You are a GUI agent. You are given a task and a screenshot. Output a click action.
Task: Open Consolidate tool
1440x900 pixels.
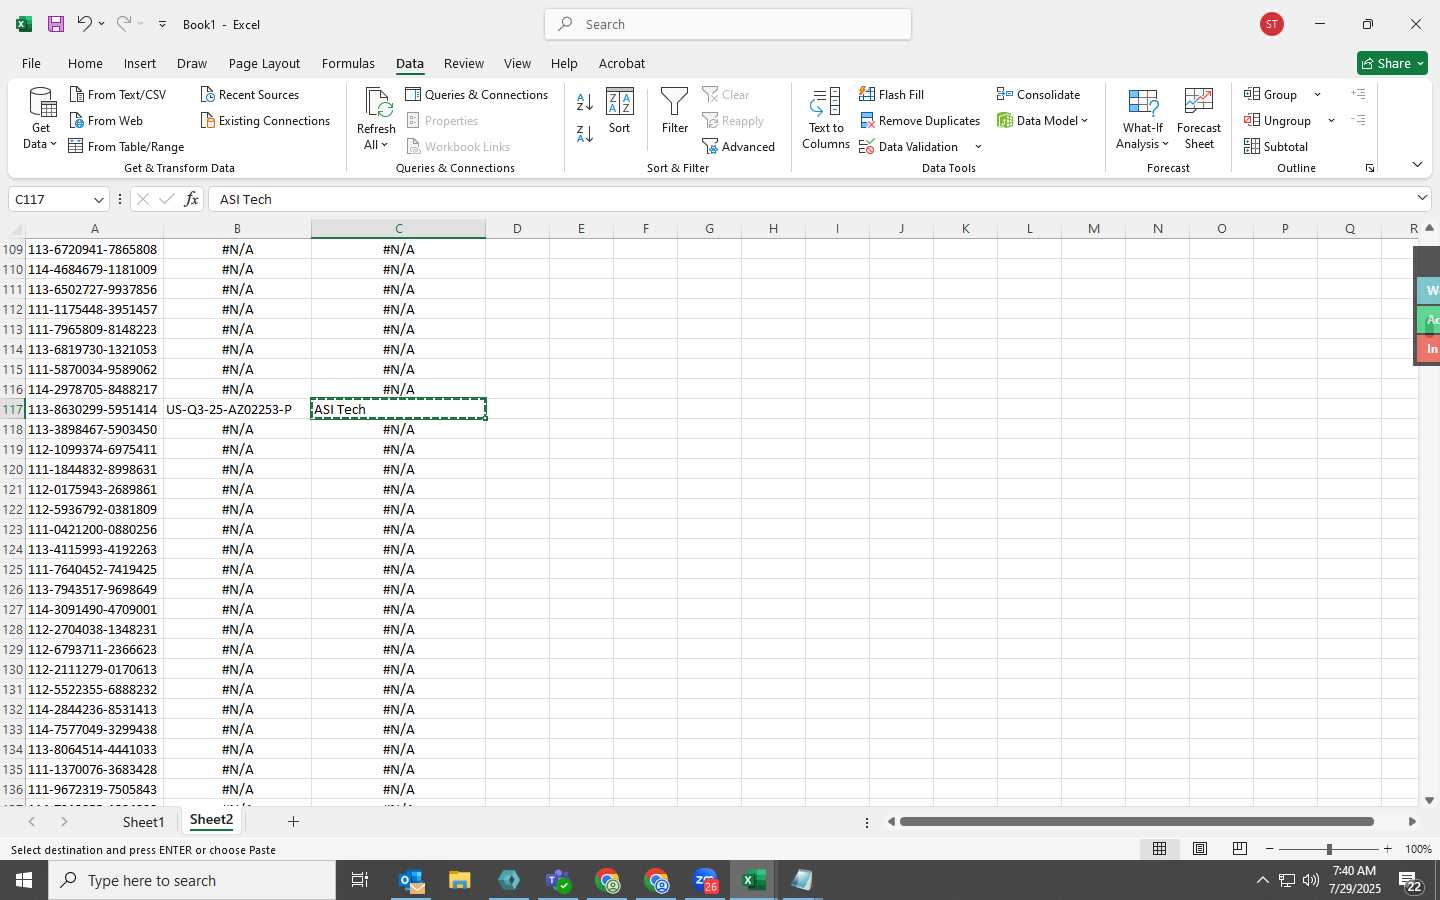(x=1039, y=94)
